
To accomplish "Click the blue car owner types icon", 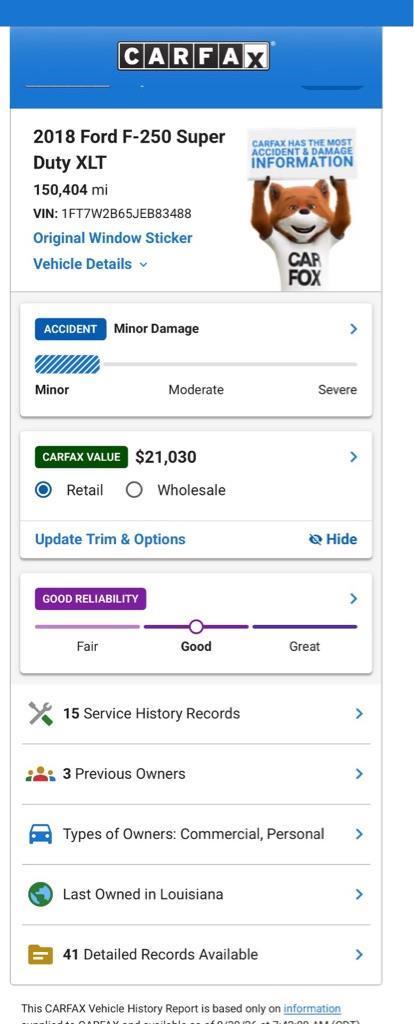I will [x=40, y=834].
